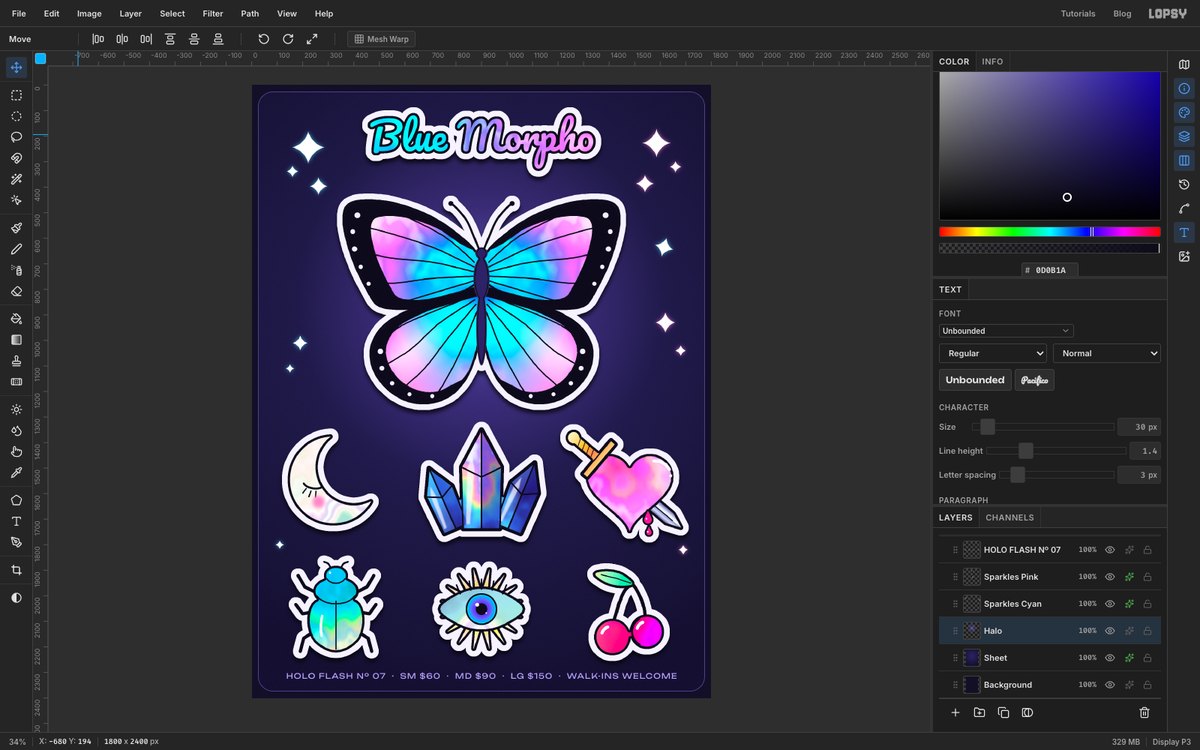Open the Unbounded font family dropdown

coord(1006,331)
